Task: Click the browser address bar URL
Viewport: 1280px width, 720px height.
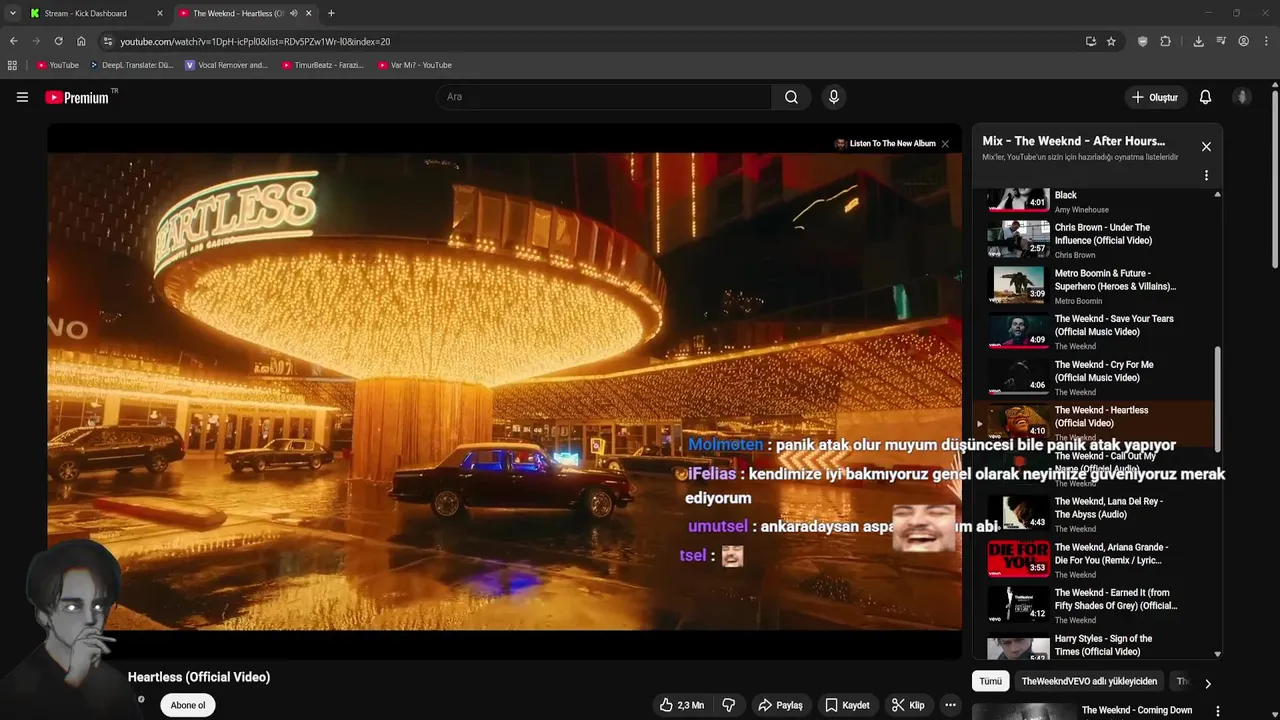Action: tap(255, 41)
